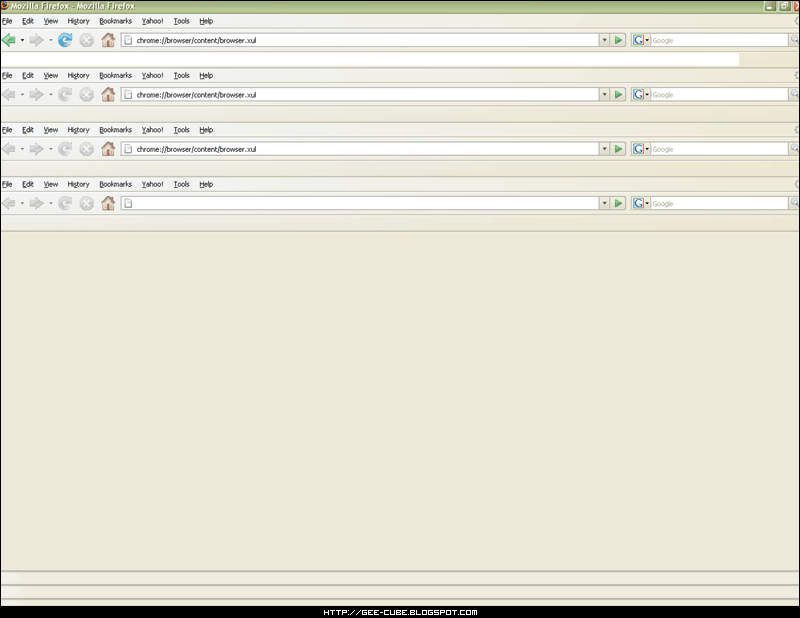Click the Go arrow in the third nested toolbar
This screenshot has width=800, height=618.
pos(618,149)
